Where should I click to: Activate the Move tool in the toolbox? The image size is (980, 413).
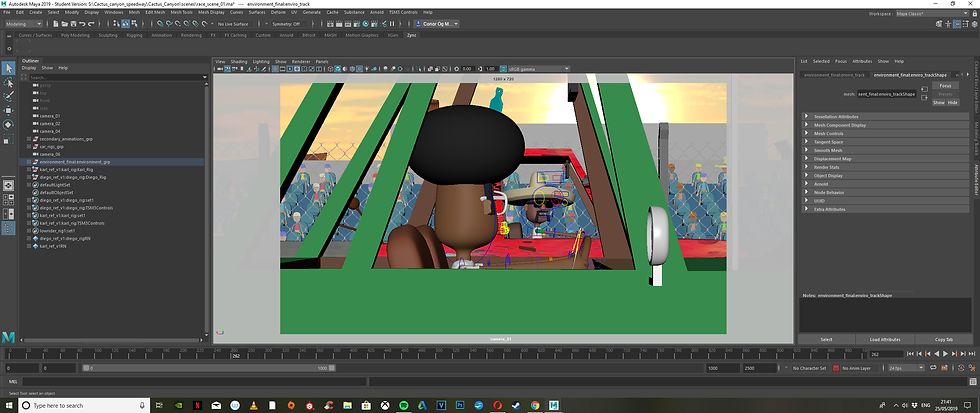click(8, 110)
